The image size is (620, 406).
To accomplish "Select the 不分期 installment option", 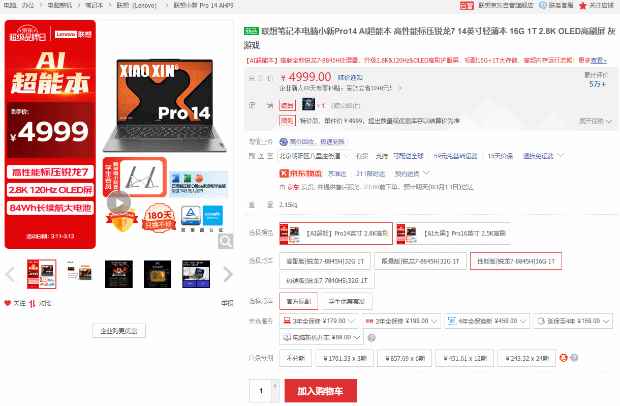I will (x=295, y=358).
